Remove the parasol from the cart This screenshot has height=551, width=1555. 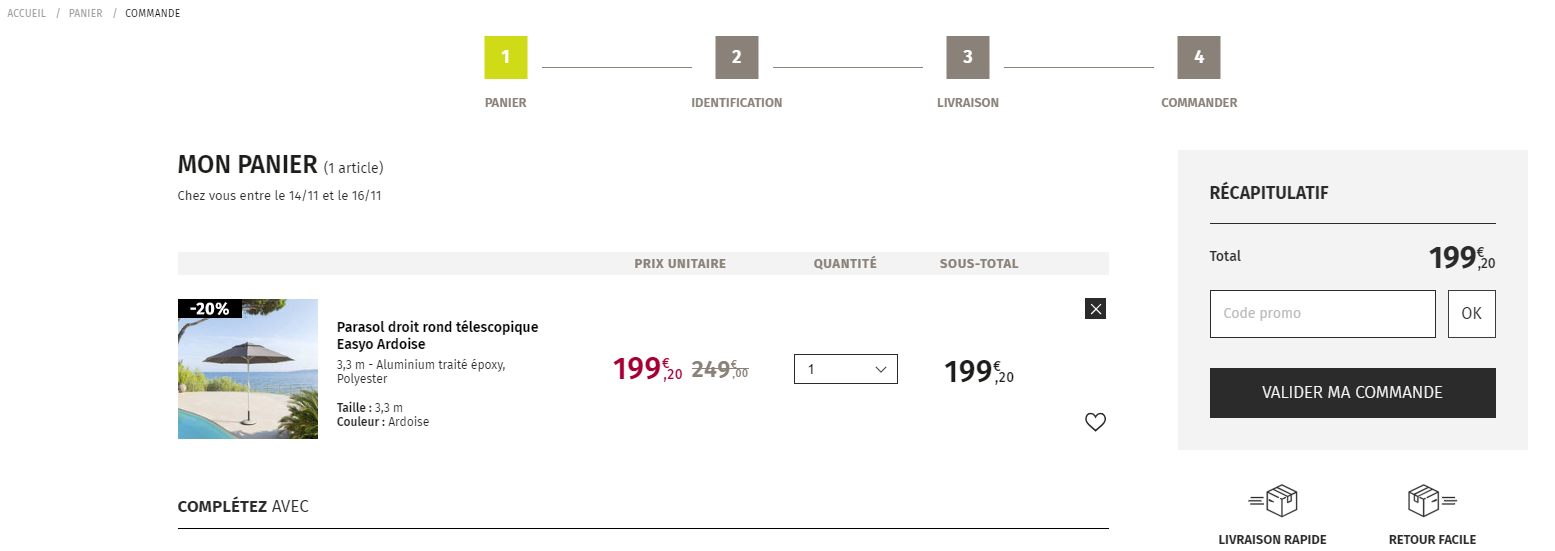coord(1095,309)
